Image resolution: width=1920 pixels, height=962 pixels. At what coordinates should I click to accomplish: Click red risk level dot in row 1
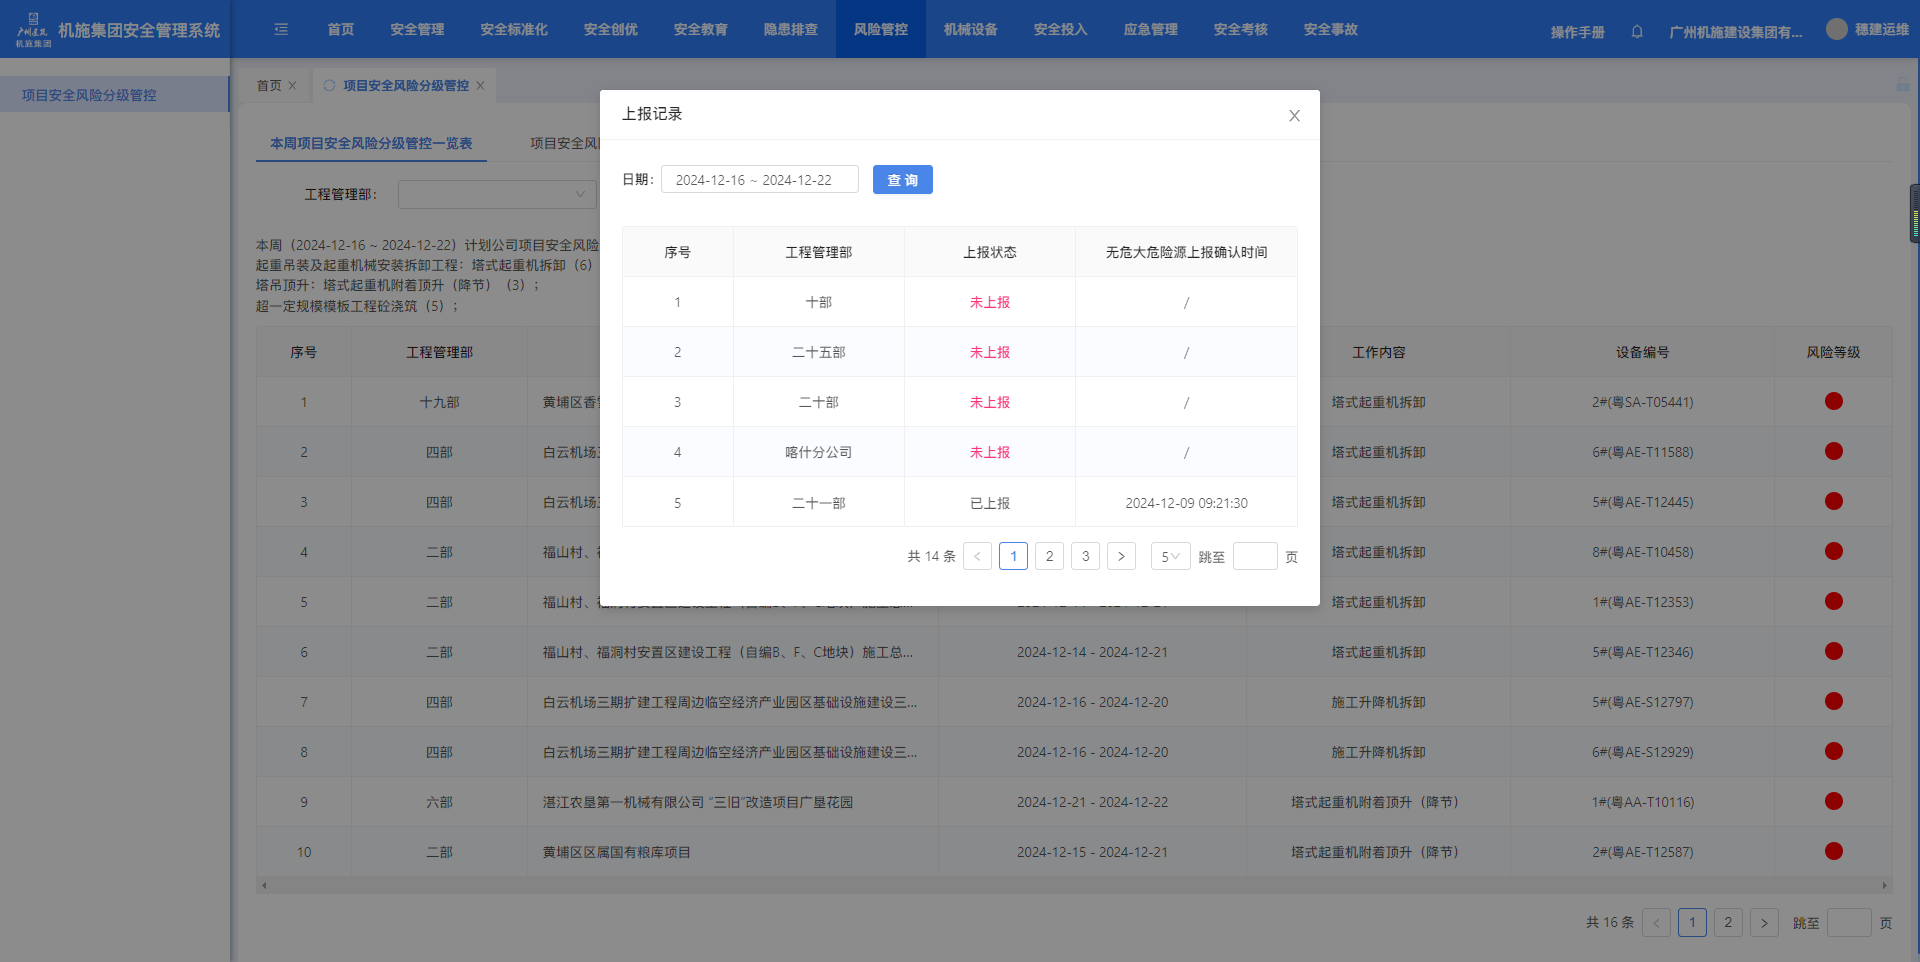(1833, 402)
